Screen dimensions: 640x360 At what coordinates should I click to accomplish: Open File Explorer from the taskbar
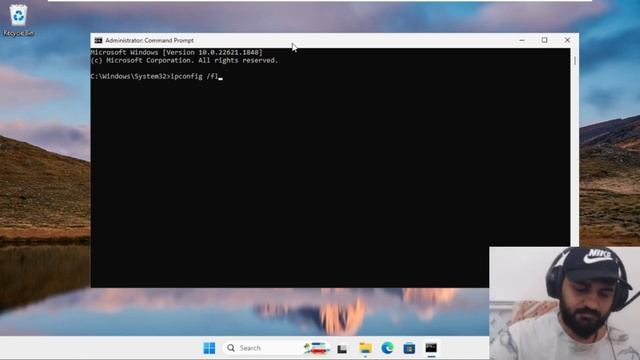(x=365, y=348)
